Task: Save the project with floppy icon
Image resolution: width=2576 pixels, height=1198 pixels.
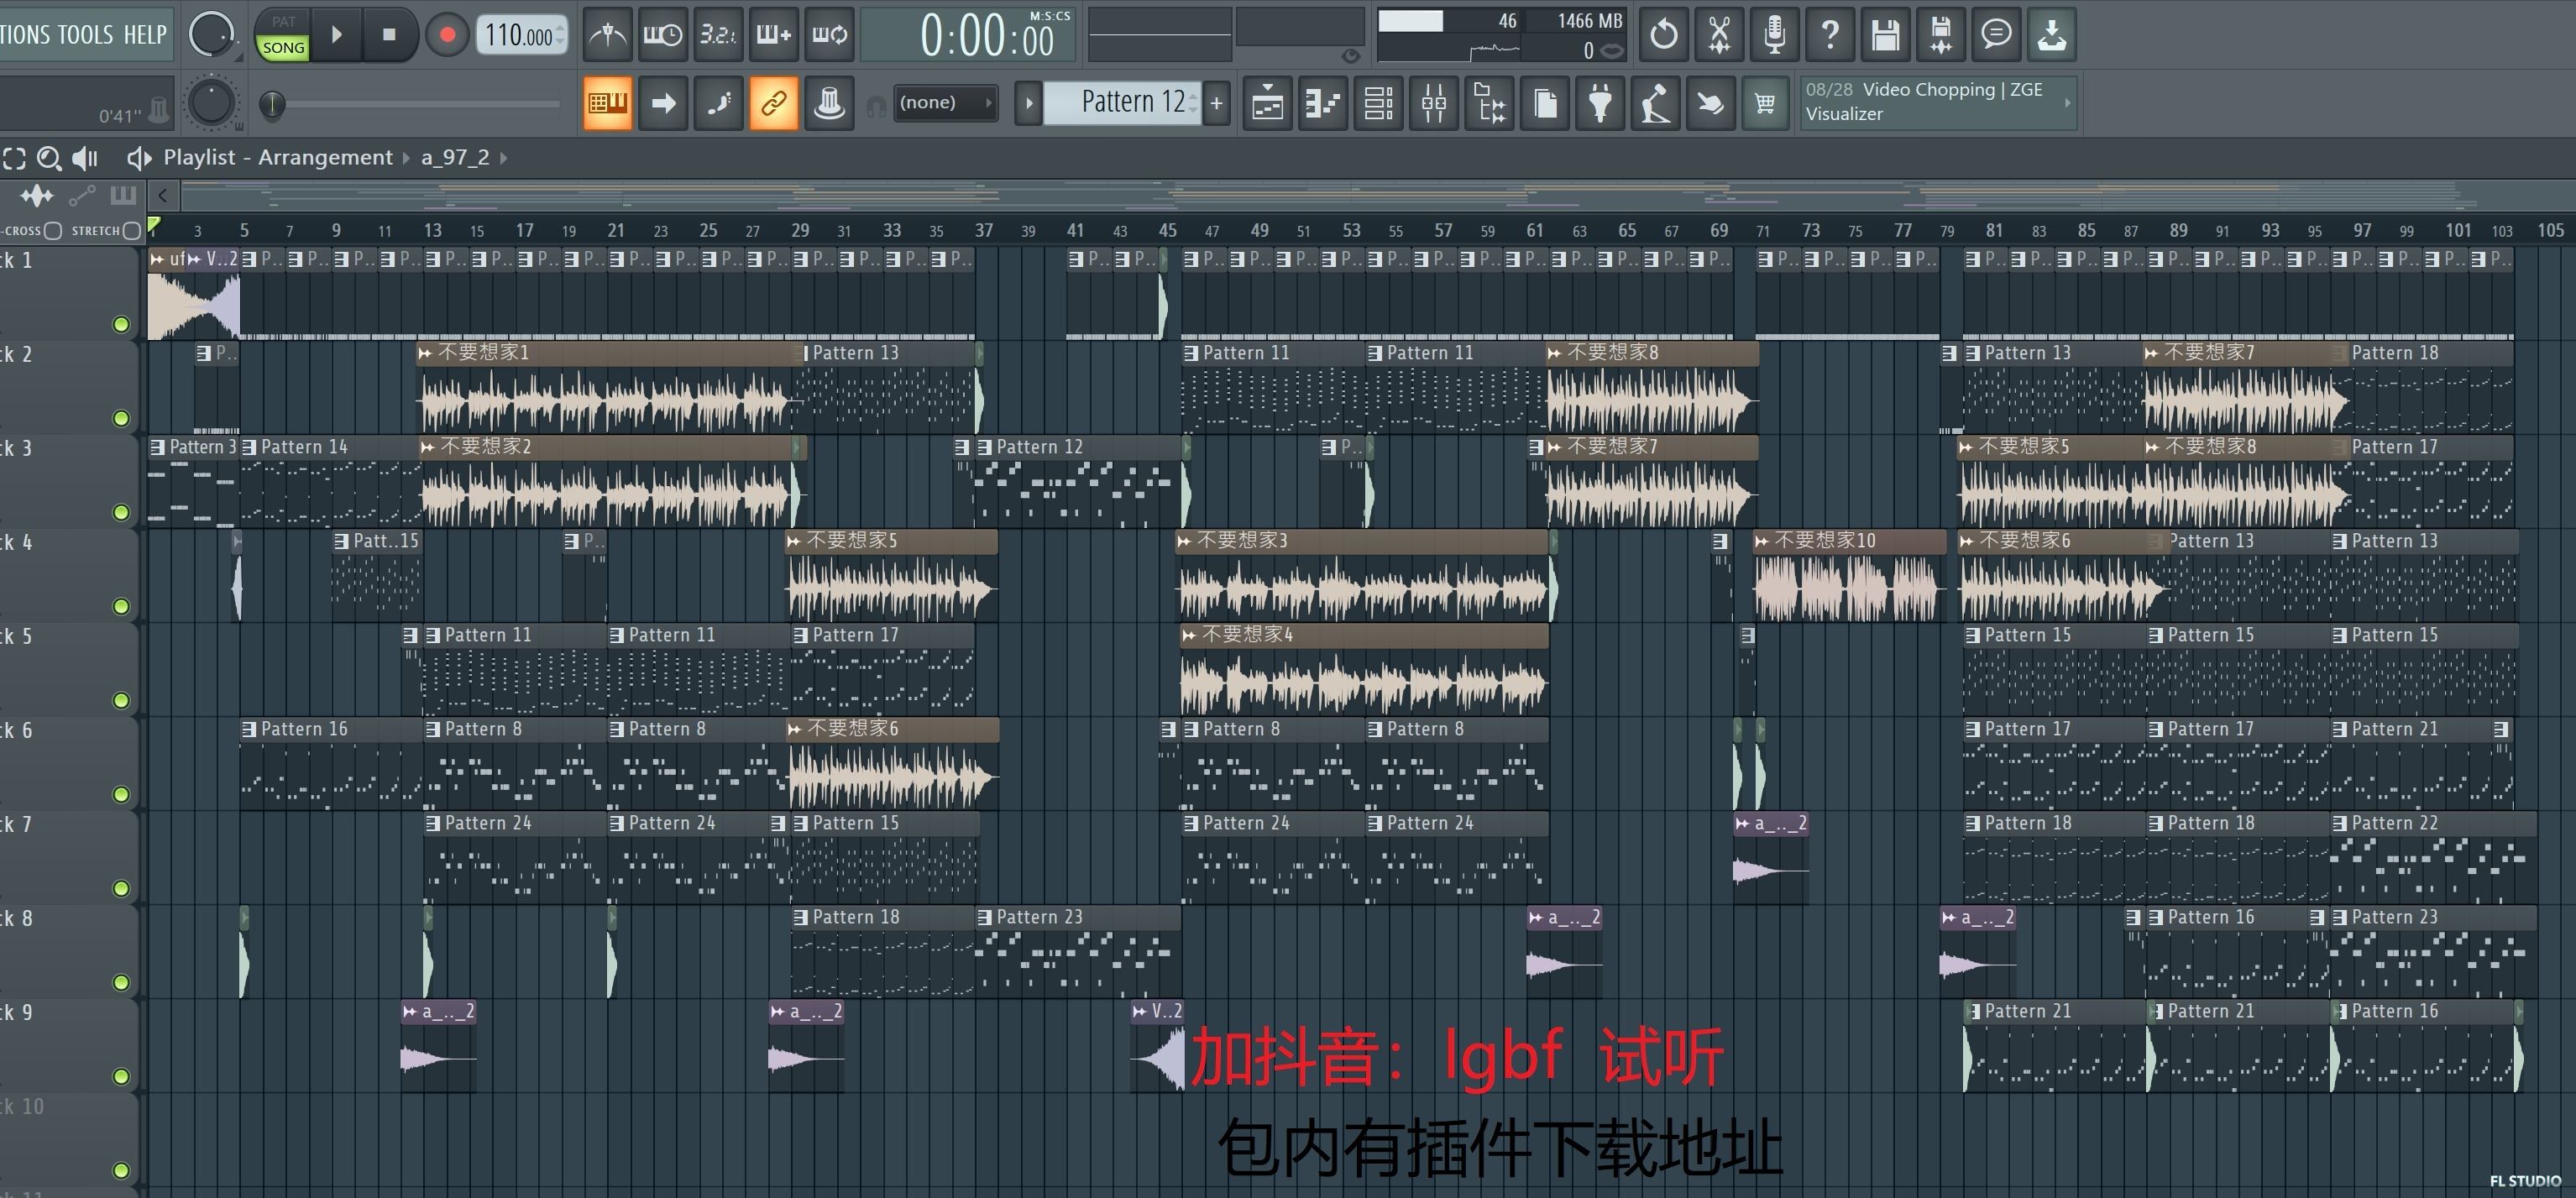Action: tap(1885, 35)
